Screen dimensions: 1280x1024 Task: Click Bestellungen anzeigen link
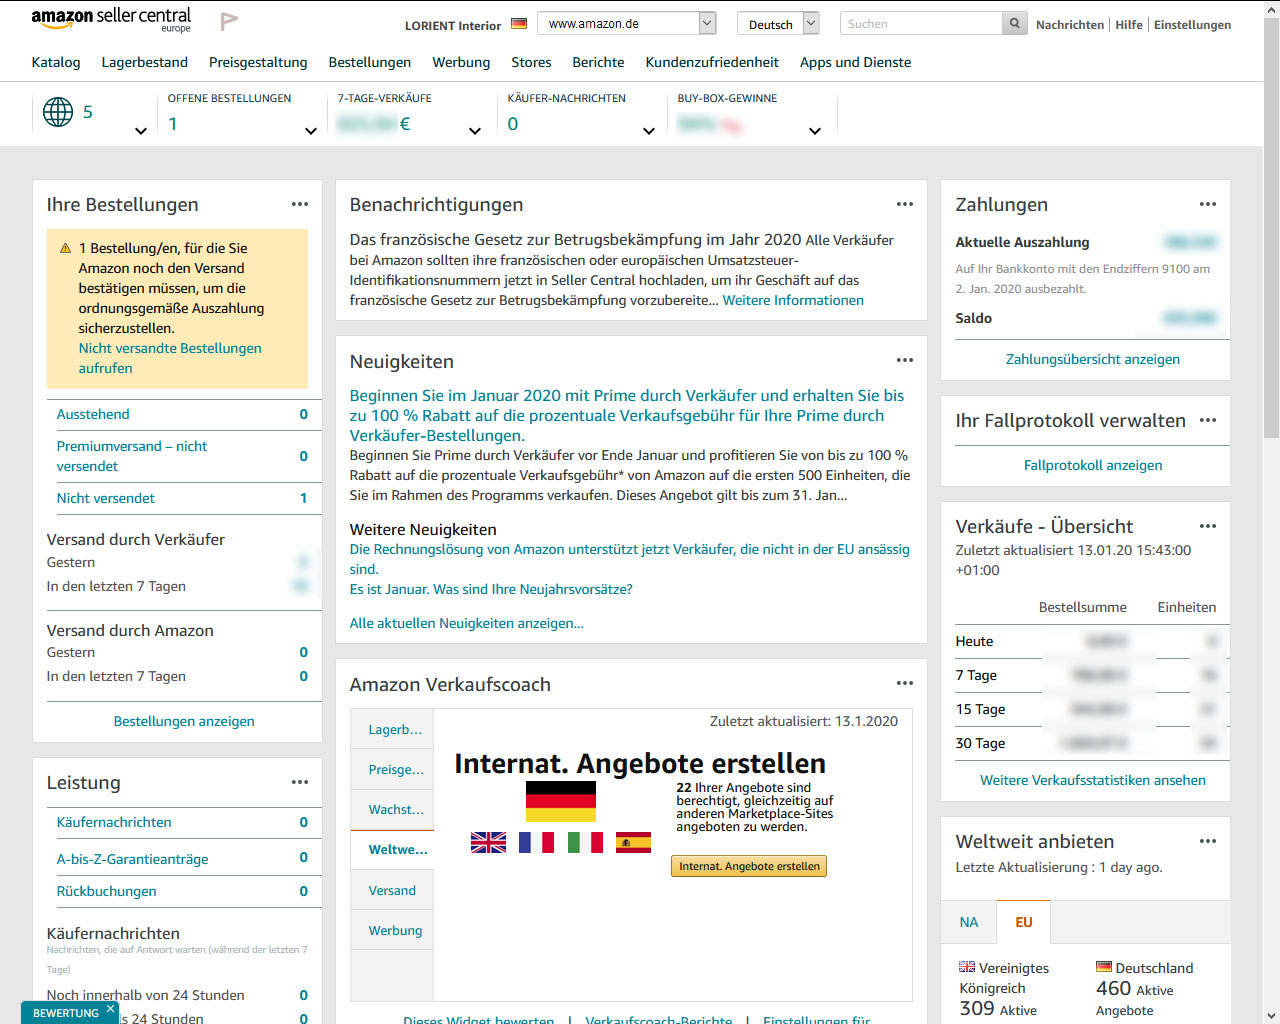184,721
